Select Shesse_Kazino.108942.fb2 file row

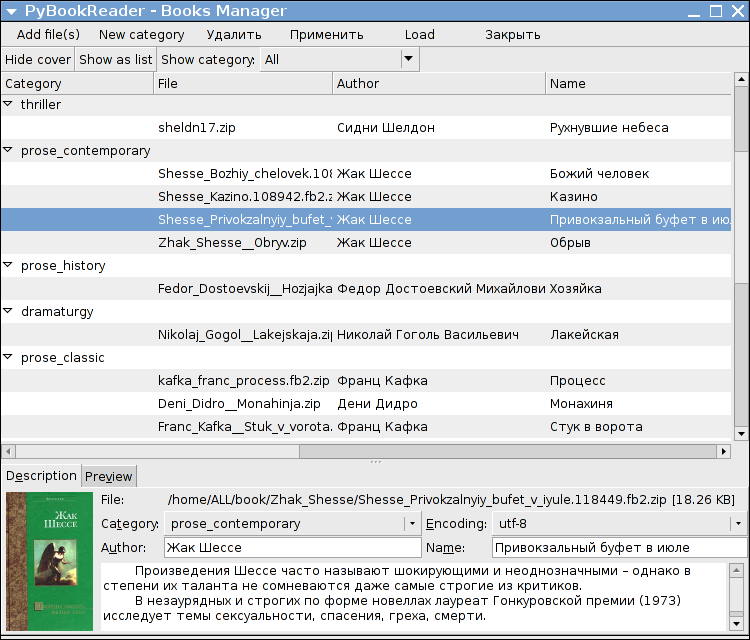(366, 197)
